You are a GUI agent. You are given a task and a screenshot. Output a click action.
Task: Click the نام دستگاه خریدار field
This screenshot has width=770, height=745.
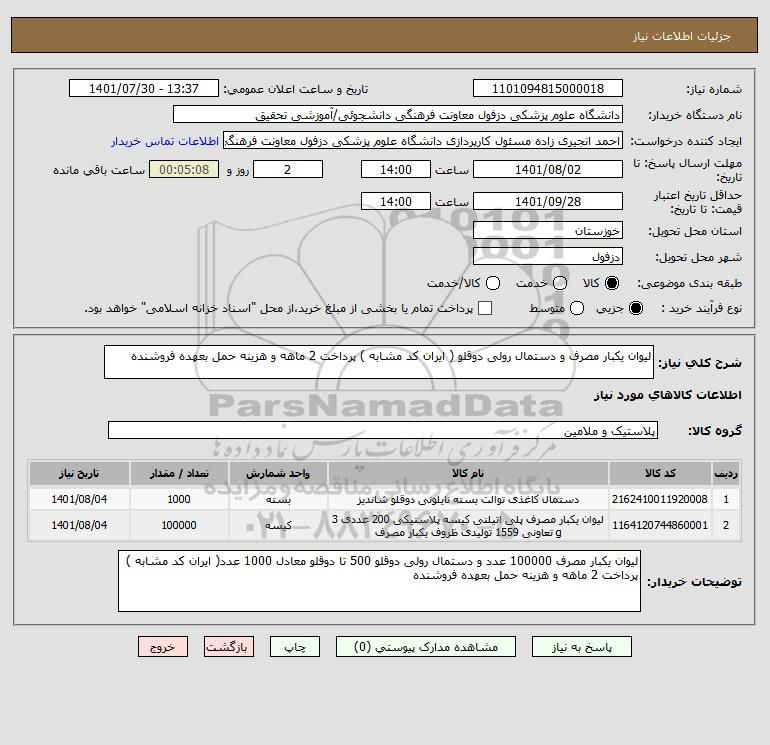tap(398, 115)
